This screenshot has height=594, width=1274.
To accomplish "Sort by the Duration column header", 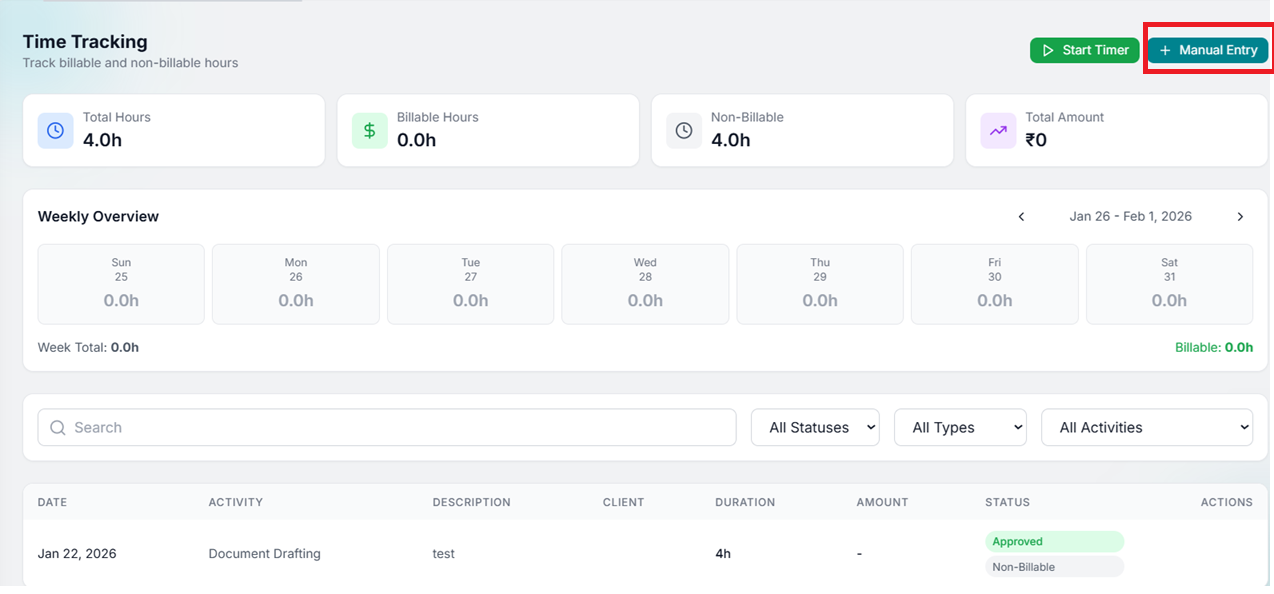I will pyautogui.click(x=745, y=502).
